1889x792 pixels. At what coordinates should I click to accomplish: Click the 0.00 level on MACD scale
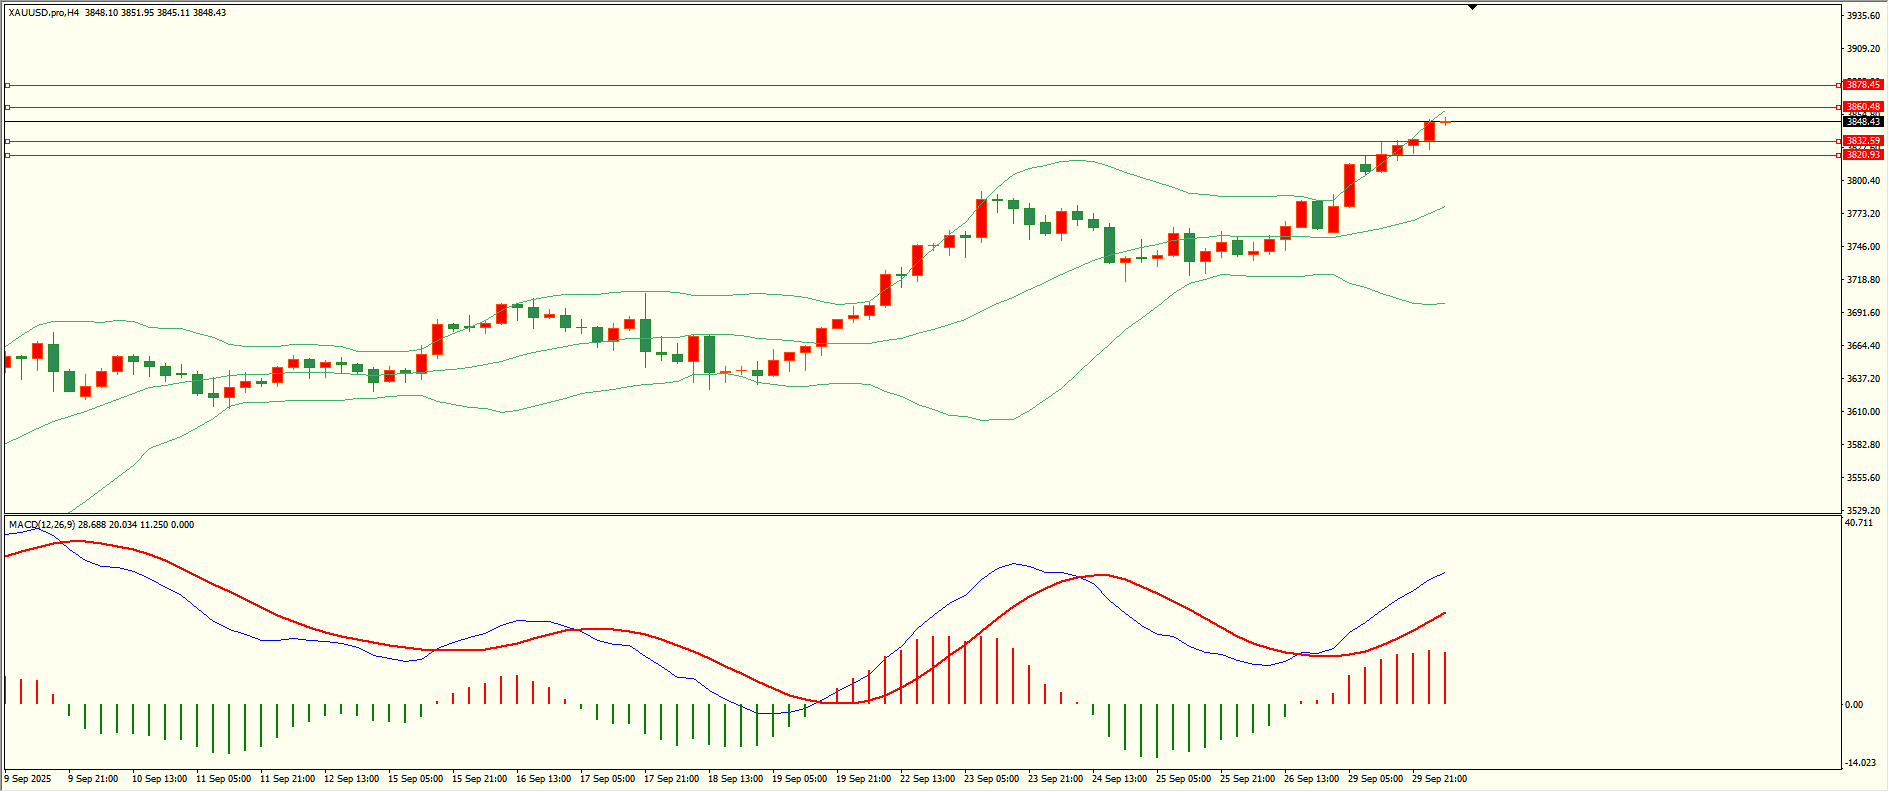(1853, 705)
